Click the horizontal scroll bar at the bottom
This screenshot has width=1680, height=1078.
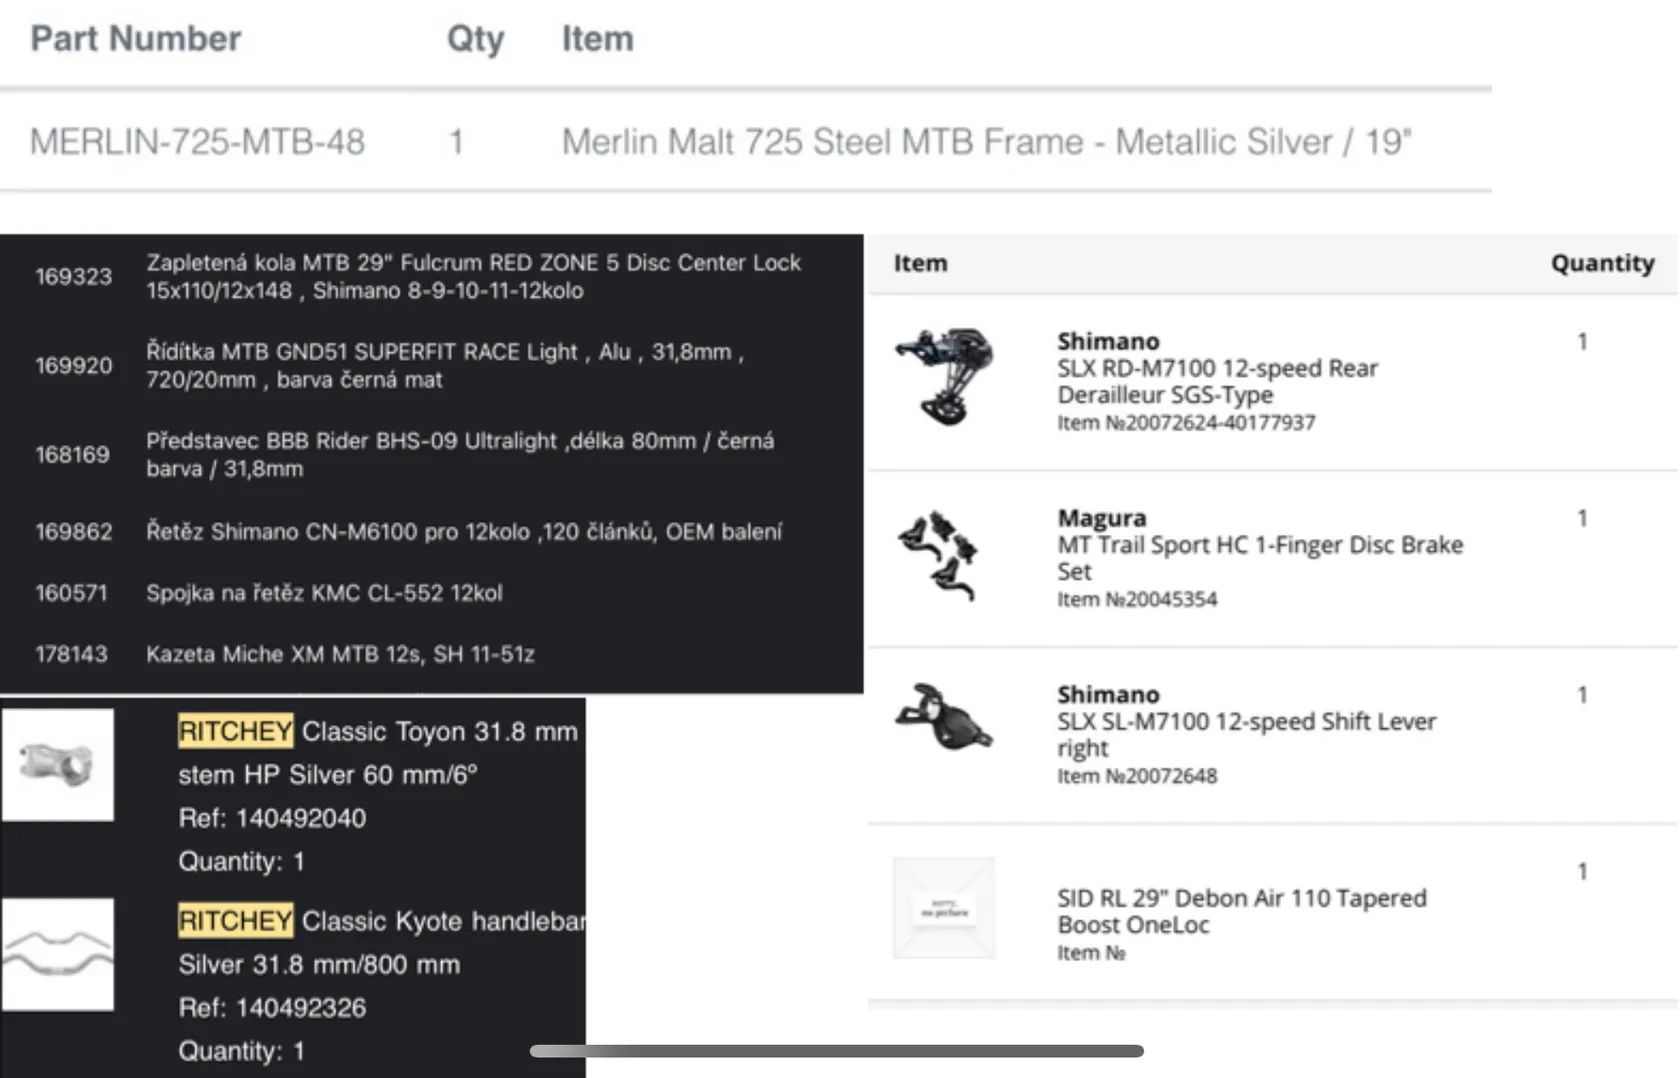[836, 1051]
